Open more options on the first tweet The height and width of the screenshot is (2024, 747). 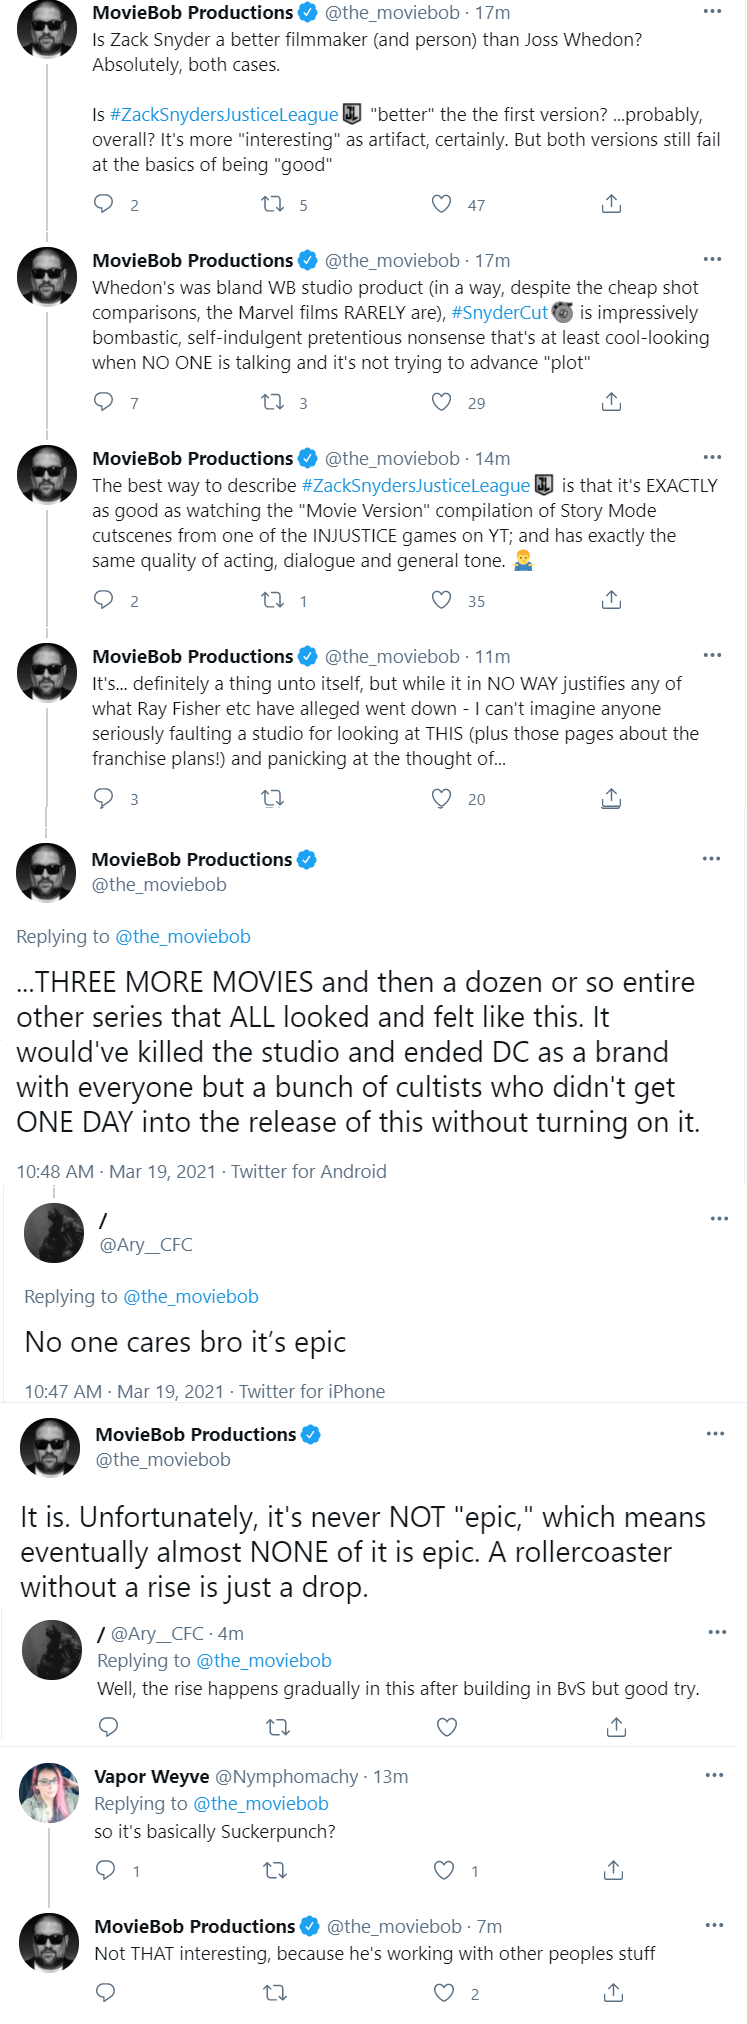tap(712, 12)
